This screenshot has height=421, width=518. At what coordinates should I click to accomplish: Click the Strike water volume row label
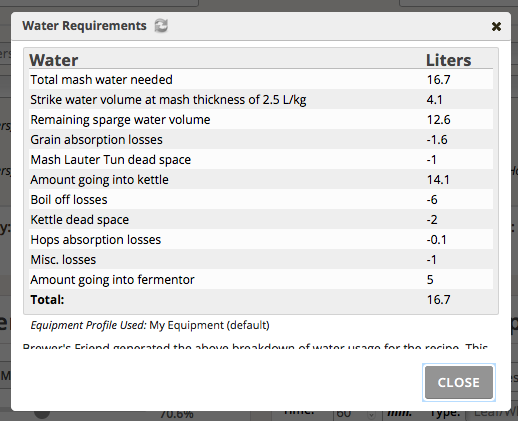168,100
